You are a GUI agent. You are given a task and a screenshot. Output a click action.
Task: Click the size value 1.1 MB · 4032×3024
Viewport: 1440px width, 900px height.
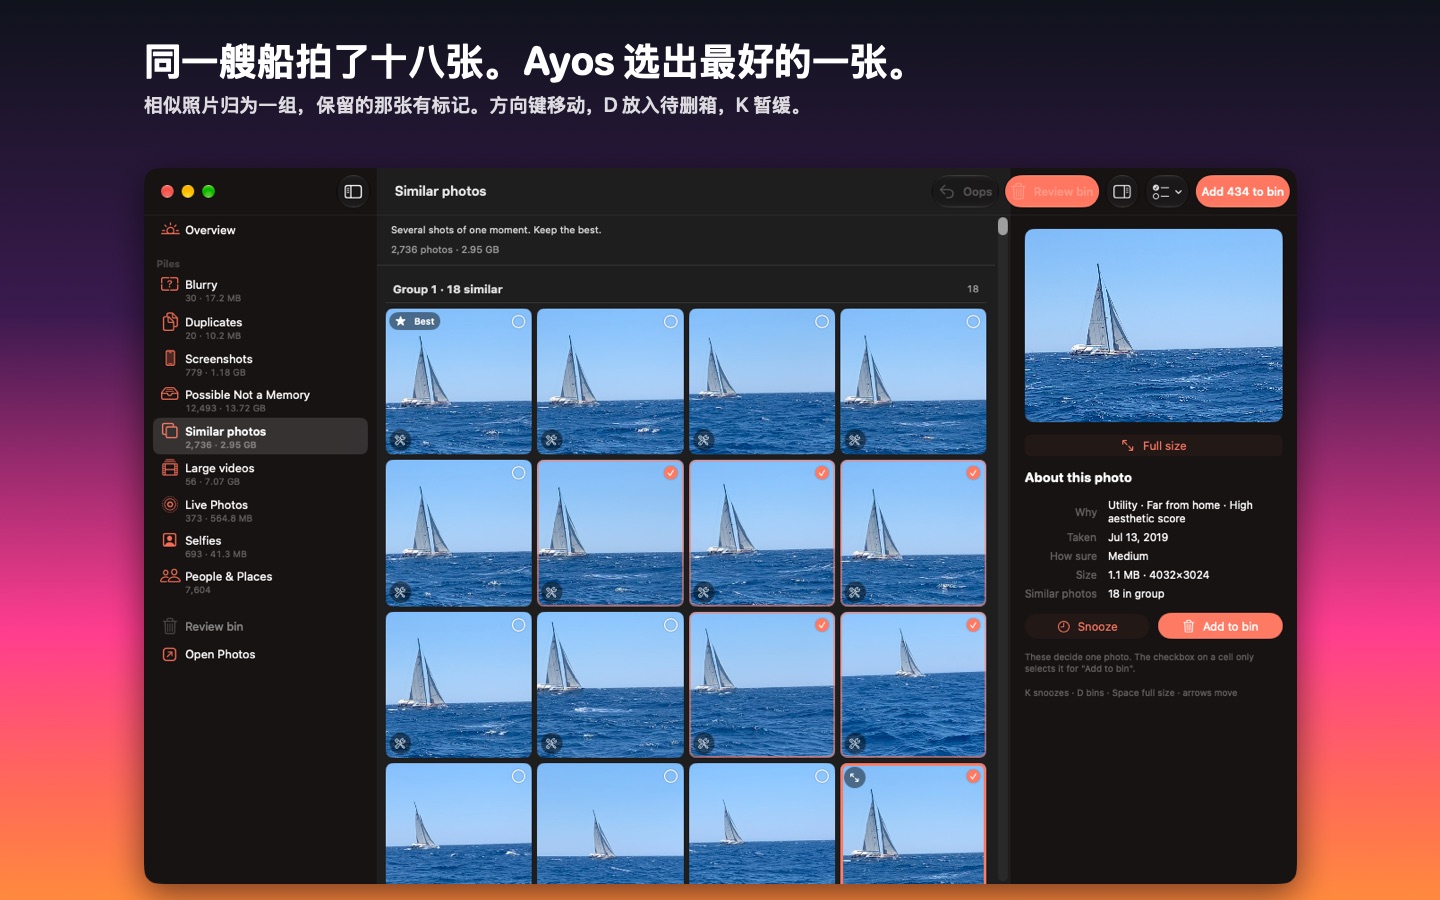coord(1158,575)
